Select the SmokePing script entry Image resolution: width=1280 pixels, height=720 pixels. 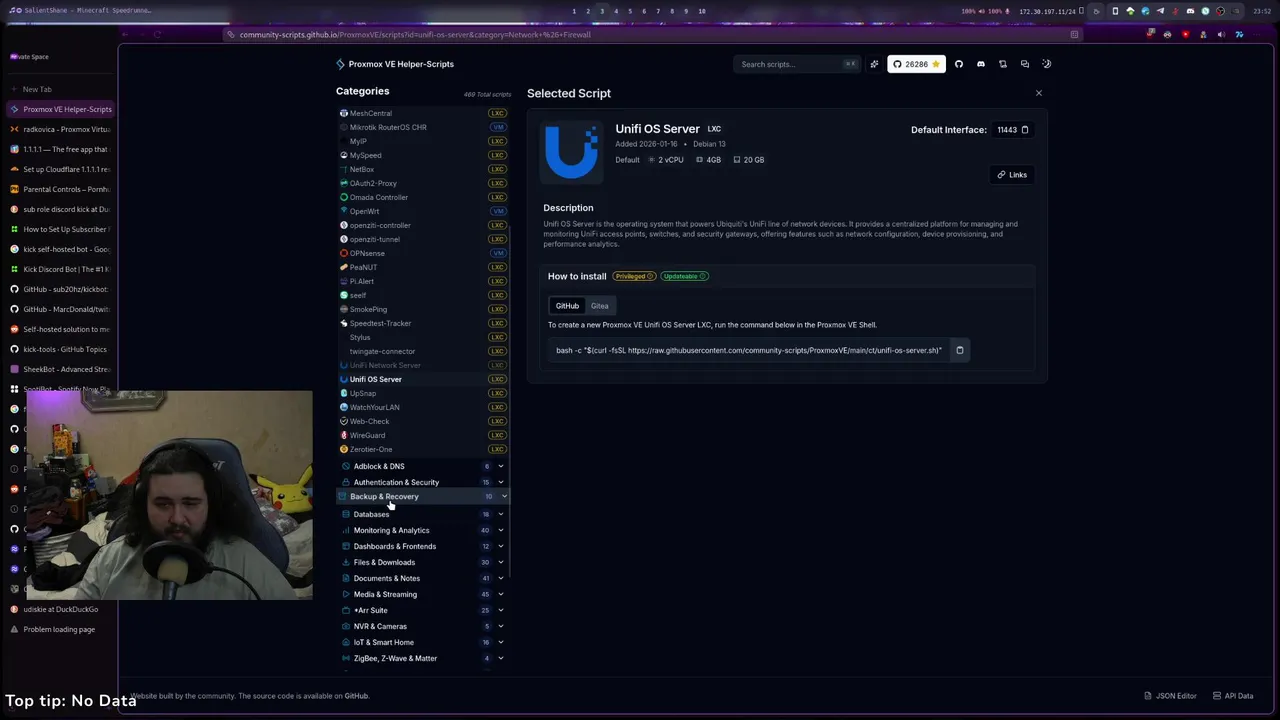coord(424,309)
